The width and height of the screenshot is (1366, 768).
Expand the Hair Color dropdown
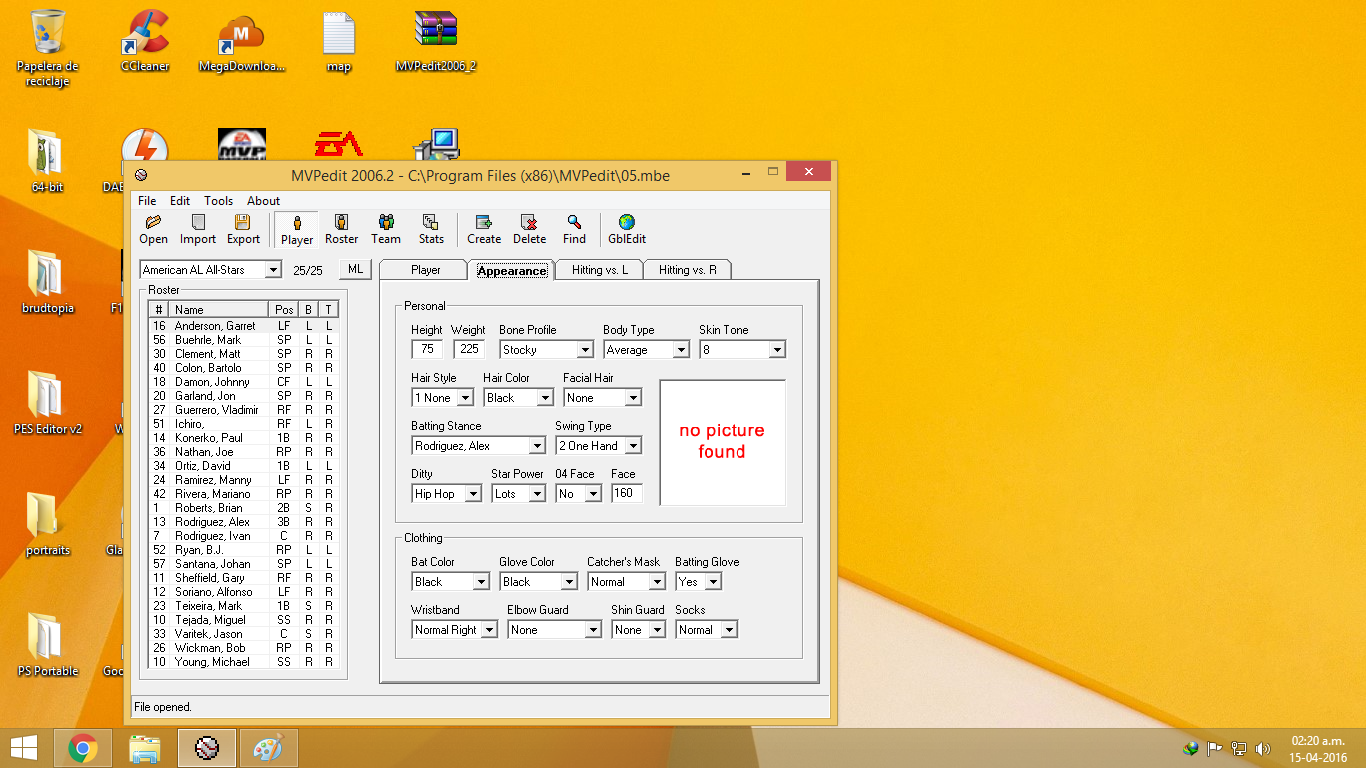(545, 398)
